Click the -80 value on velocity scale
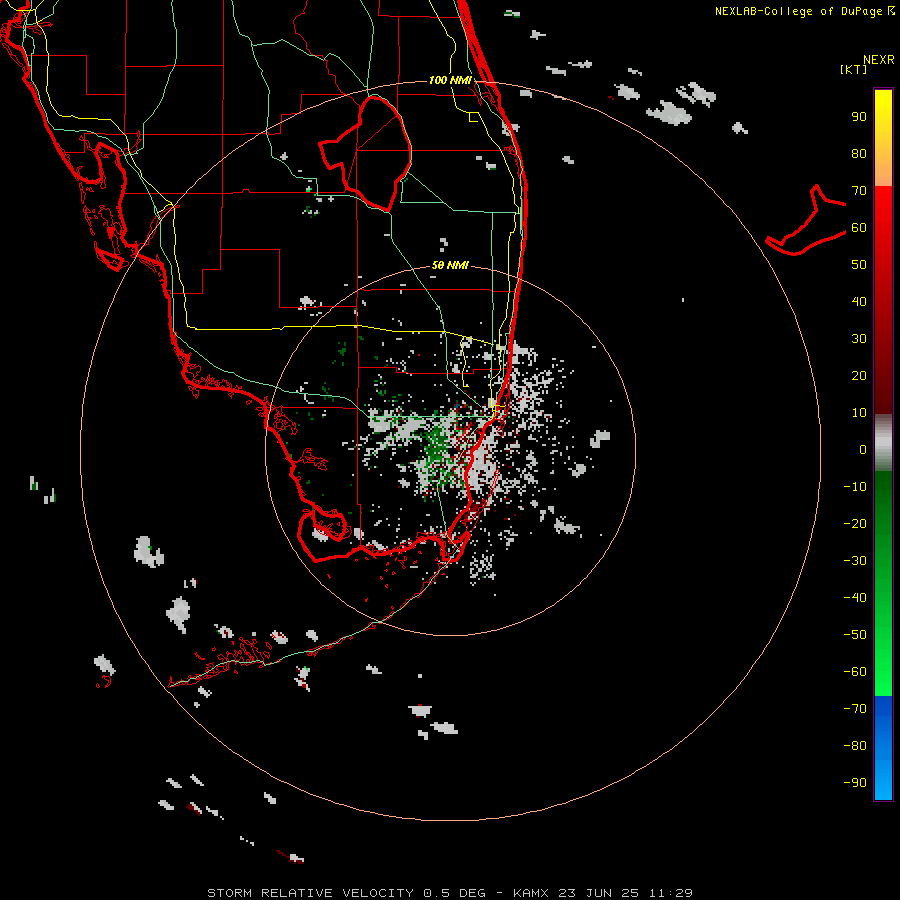This screenshot has height=900, width=900. click(855, 746)
